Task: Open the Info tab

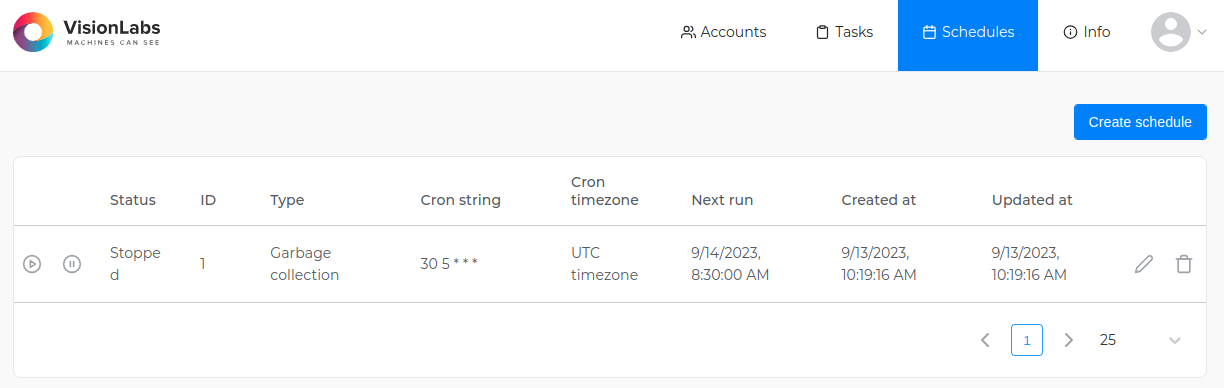Action: 1087,32
